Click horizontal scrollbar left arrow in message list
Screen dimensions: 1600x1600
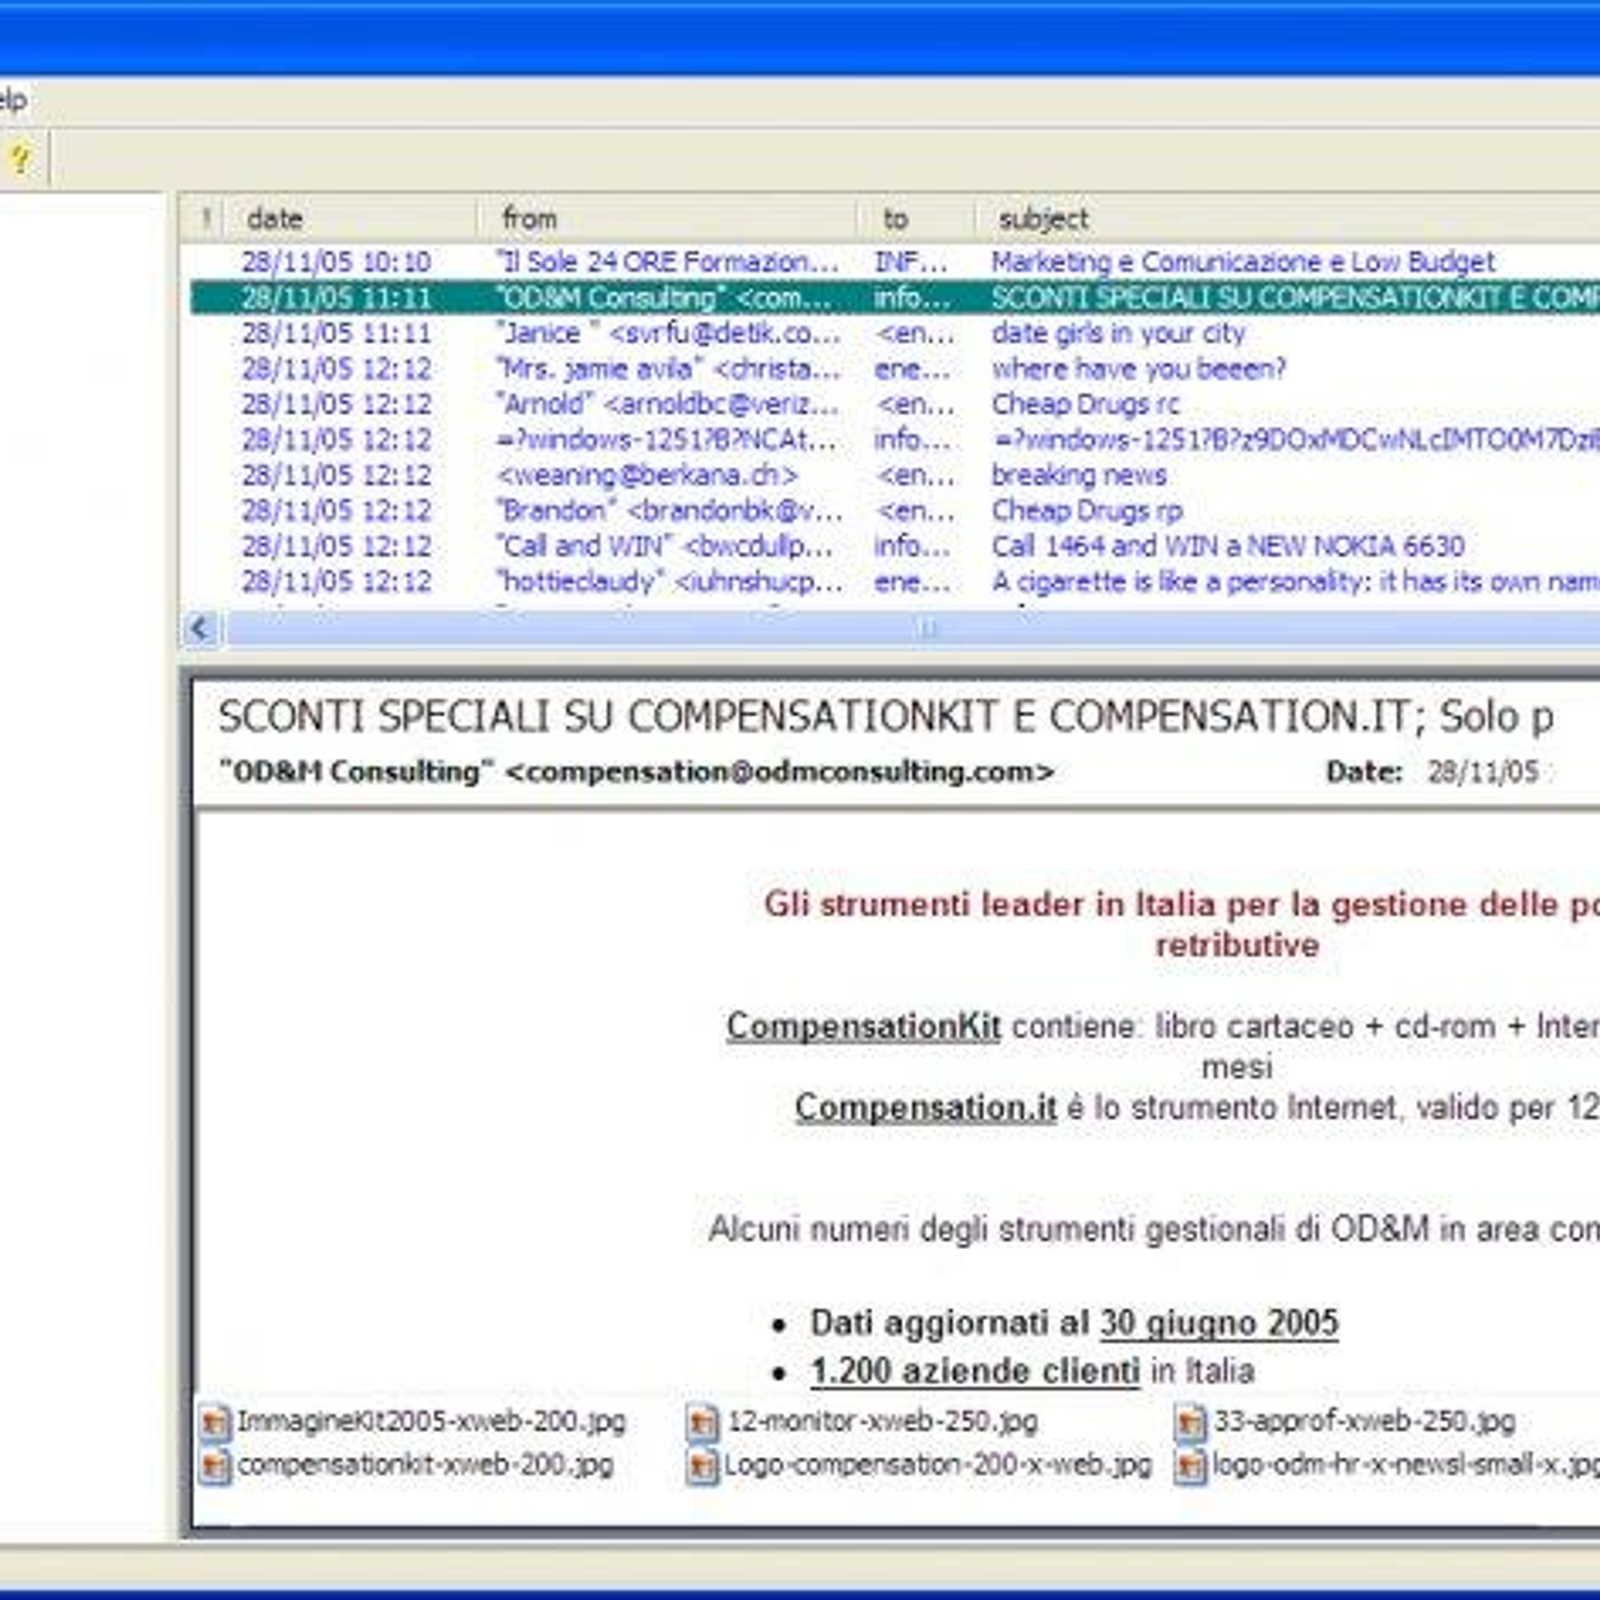[x=200, y=629]
